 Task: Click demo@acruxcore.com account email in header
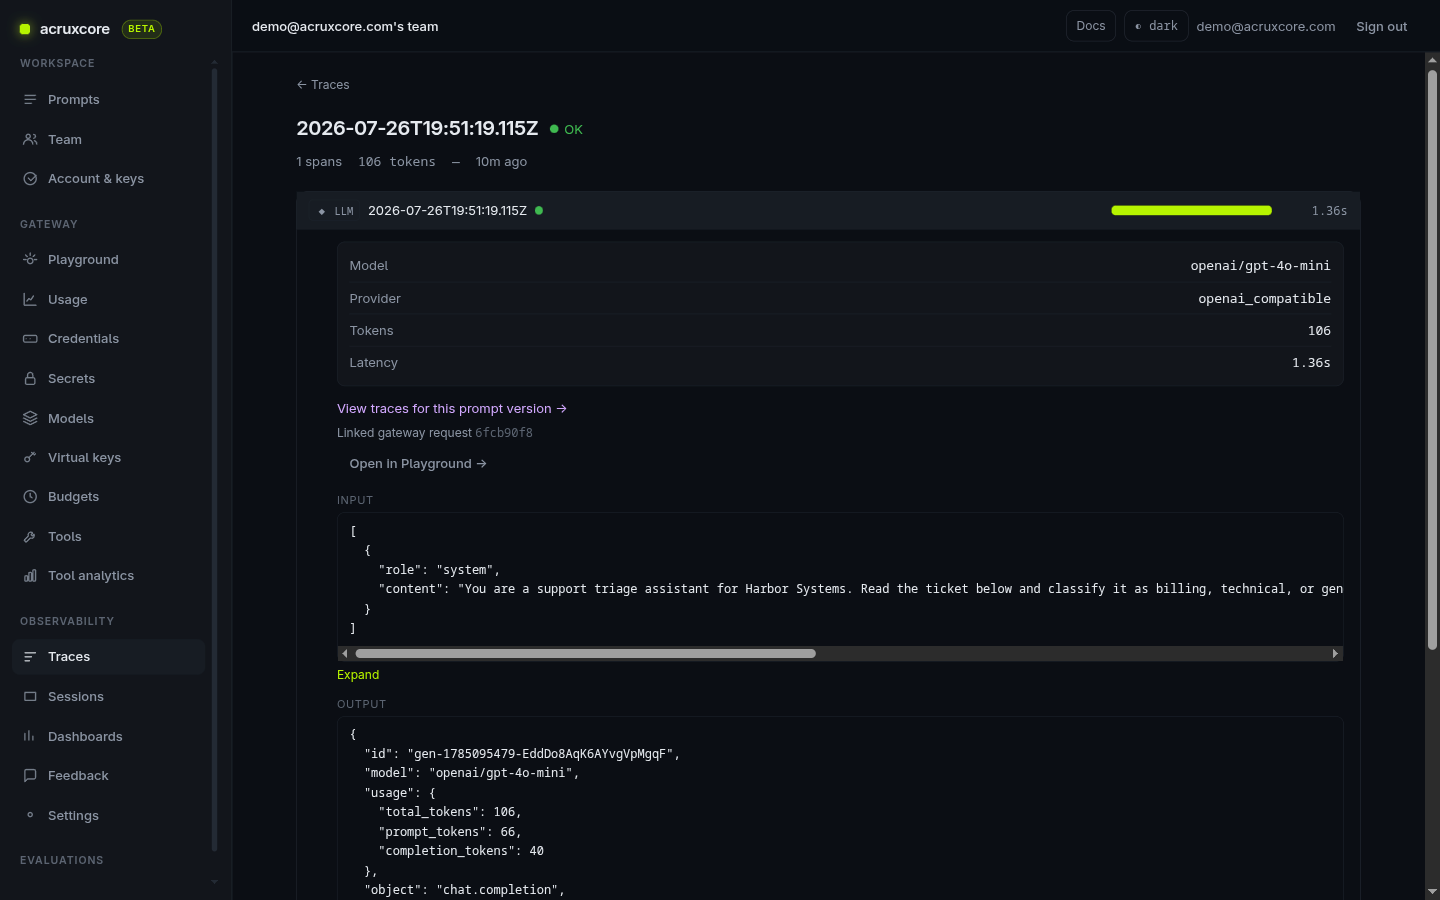pos(1265,27)
